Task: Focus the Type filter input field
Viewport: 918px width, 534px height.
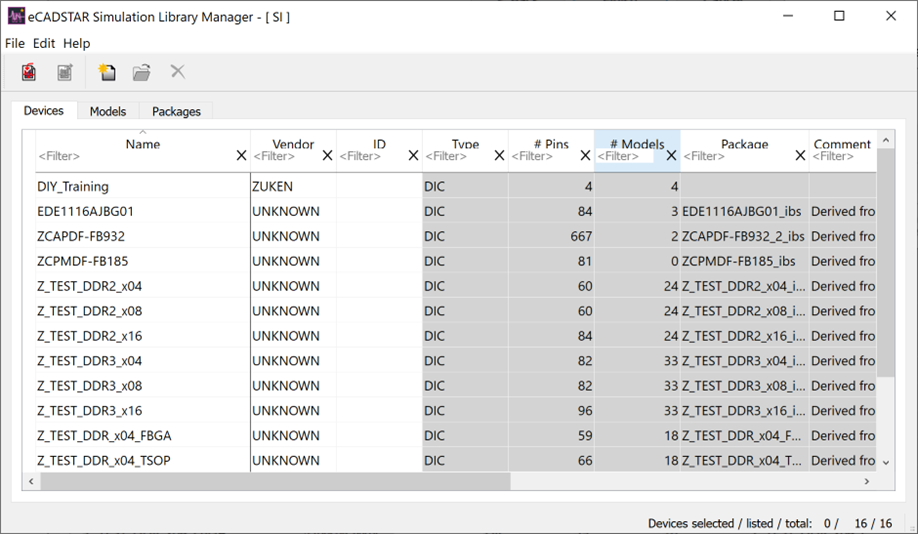Action: pos(458,156)
